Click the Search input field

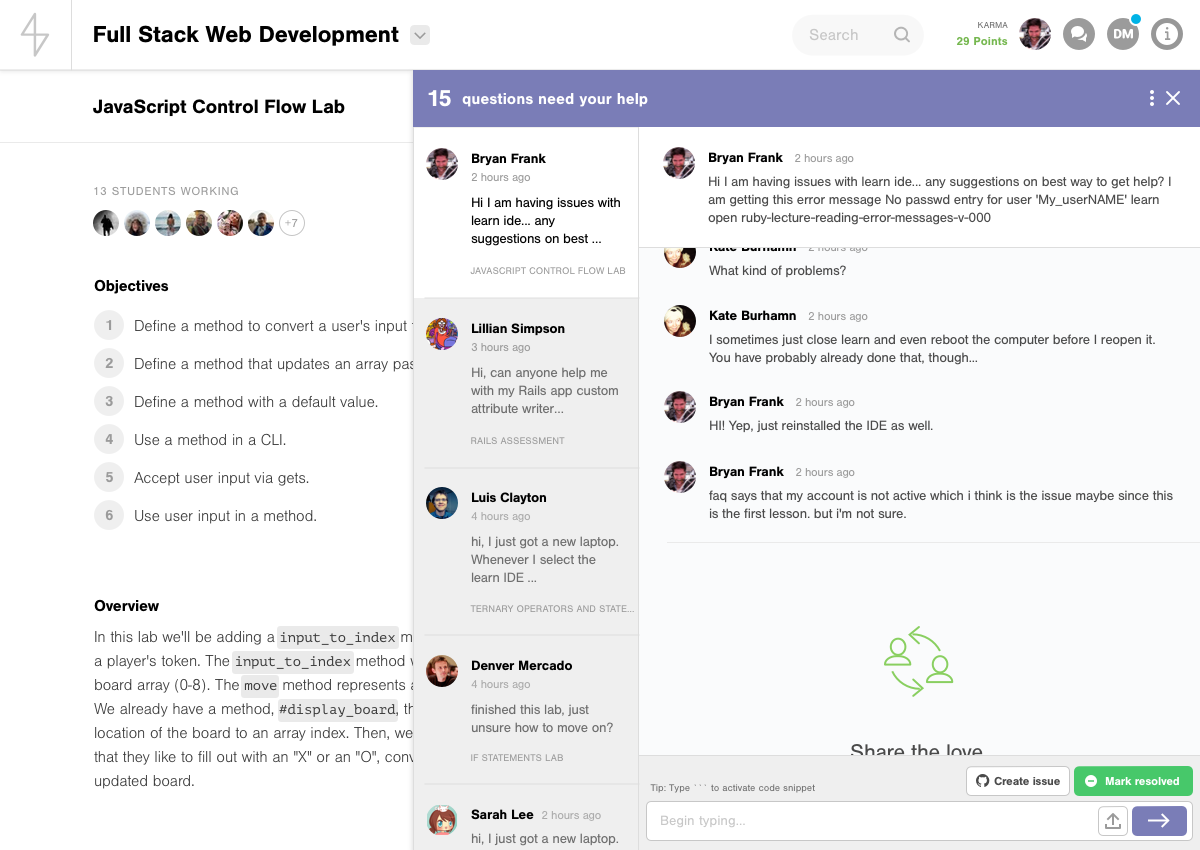point(858,35)
